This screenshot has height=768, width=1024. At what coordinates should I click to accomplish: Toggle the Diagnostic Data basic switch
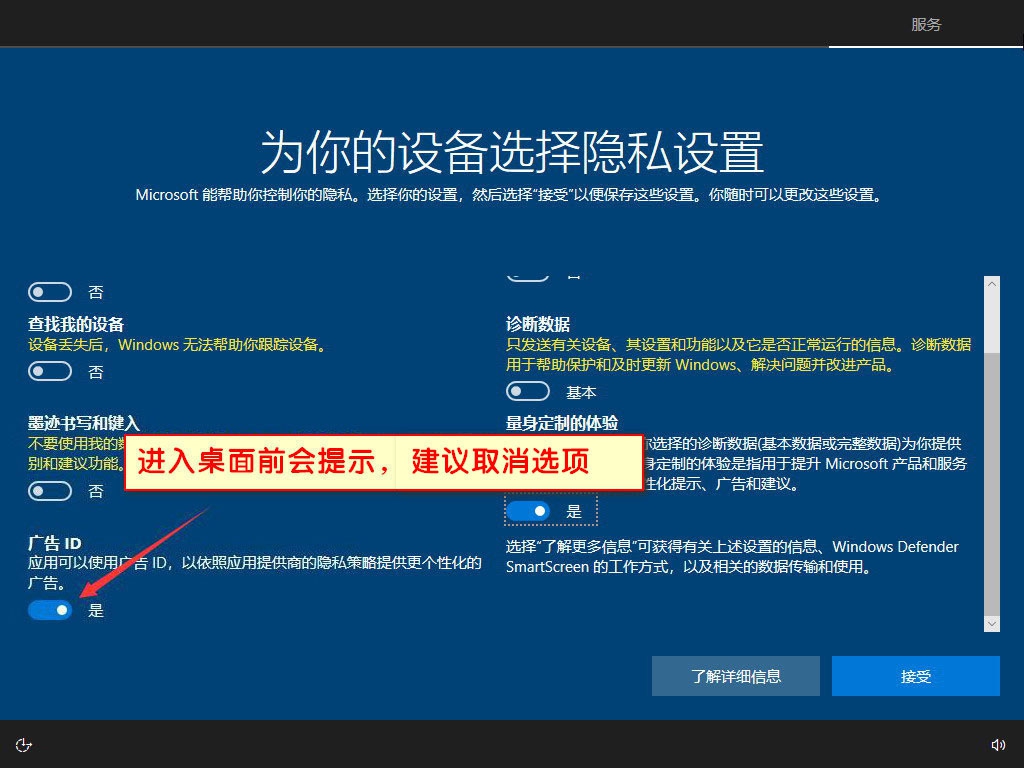pyautogui.click(x=528, y=392)
